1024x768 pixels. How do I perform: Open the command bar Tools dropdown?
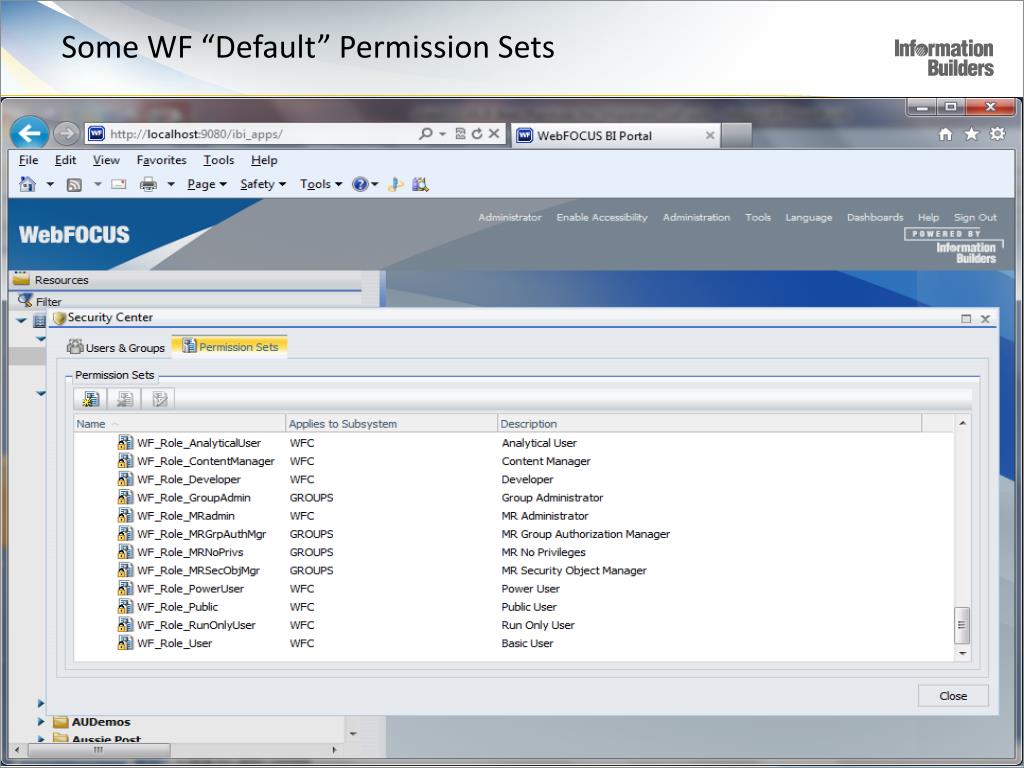pos(321,185)
